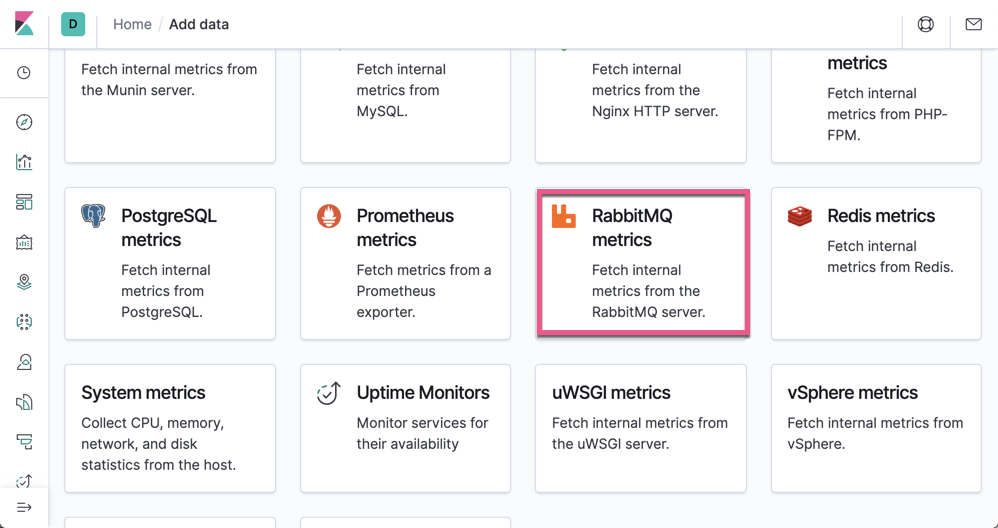The image size is (998, 528).
Task: Open the APM sidebar icon
Action: point(24,441)
